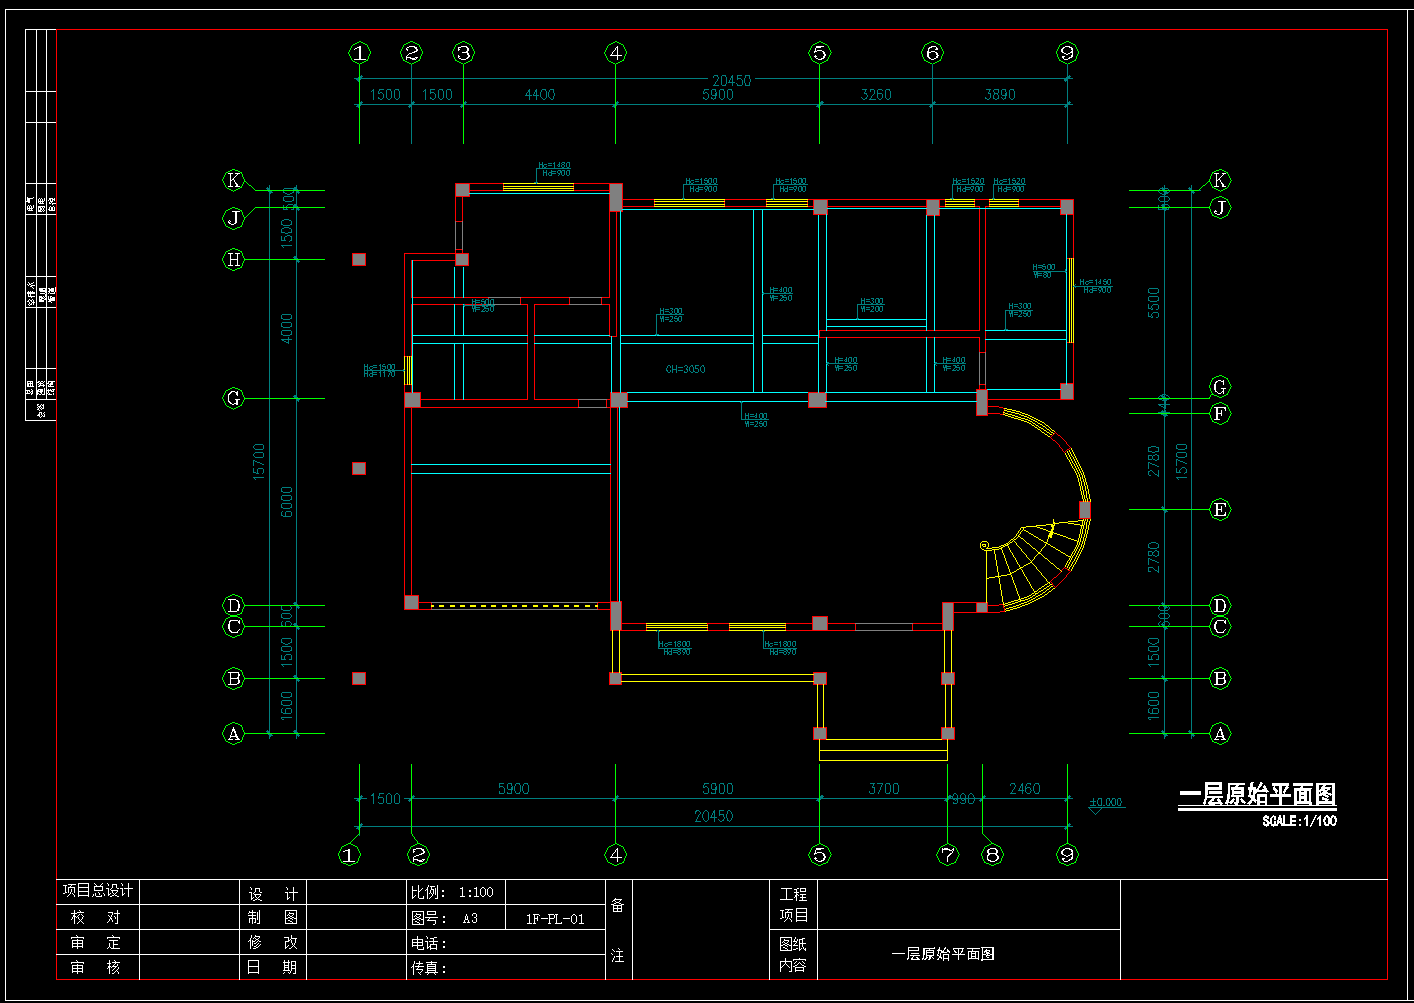Select the CH=3050 ceiling height label

tap(685, 369)
